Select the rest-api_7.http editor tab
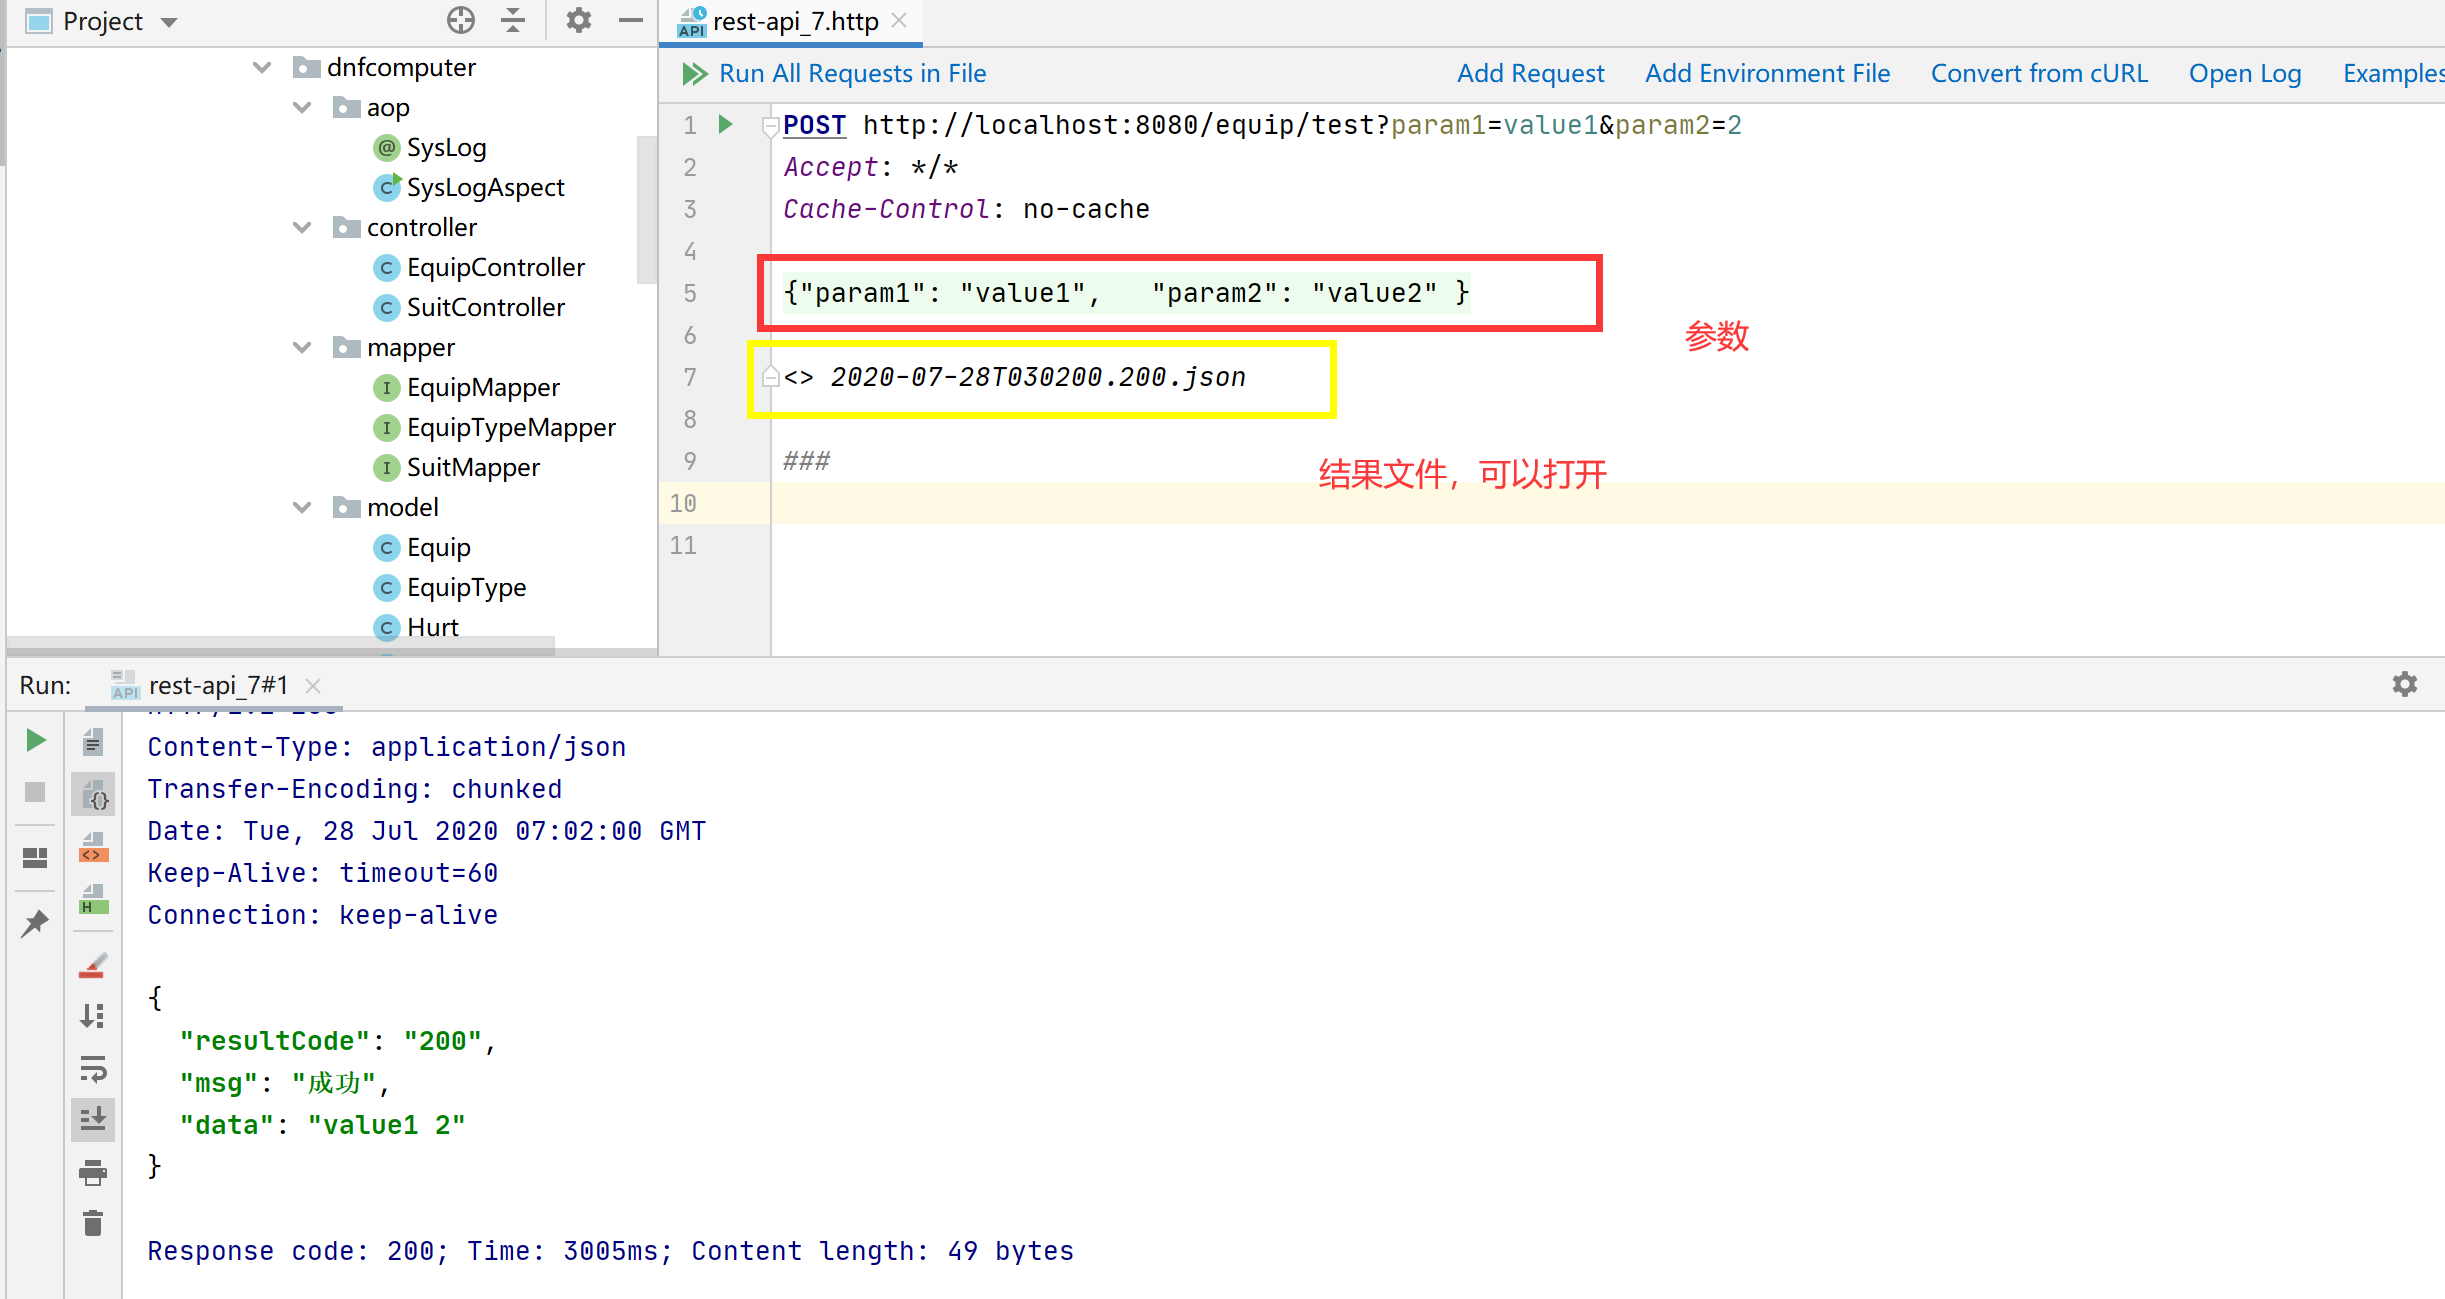 coord(794,21)
